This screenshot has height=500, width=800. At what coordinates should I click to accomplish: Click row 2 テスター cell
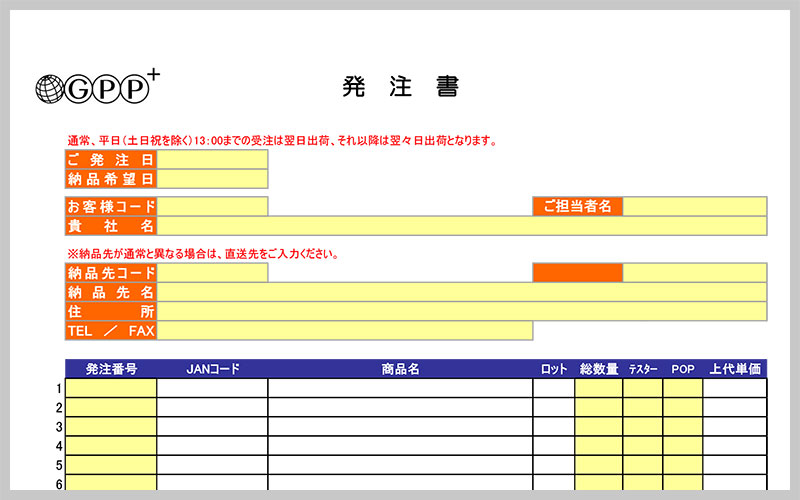(x=643, y=407)
